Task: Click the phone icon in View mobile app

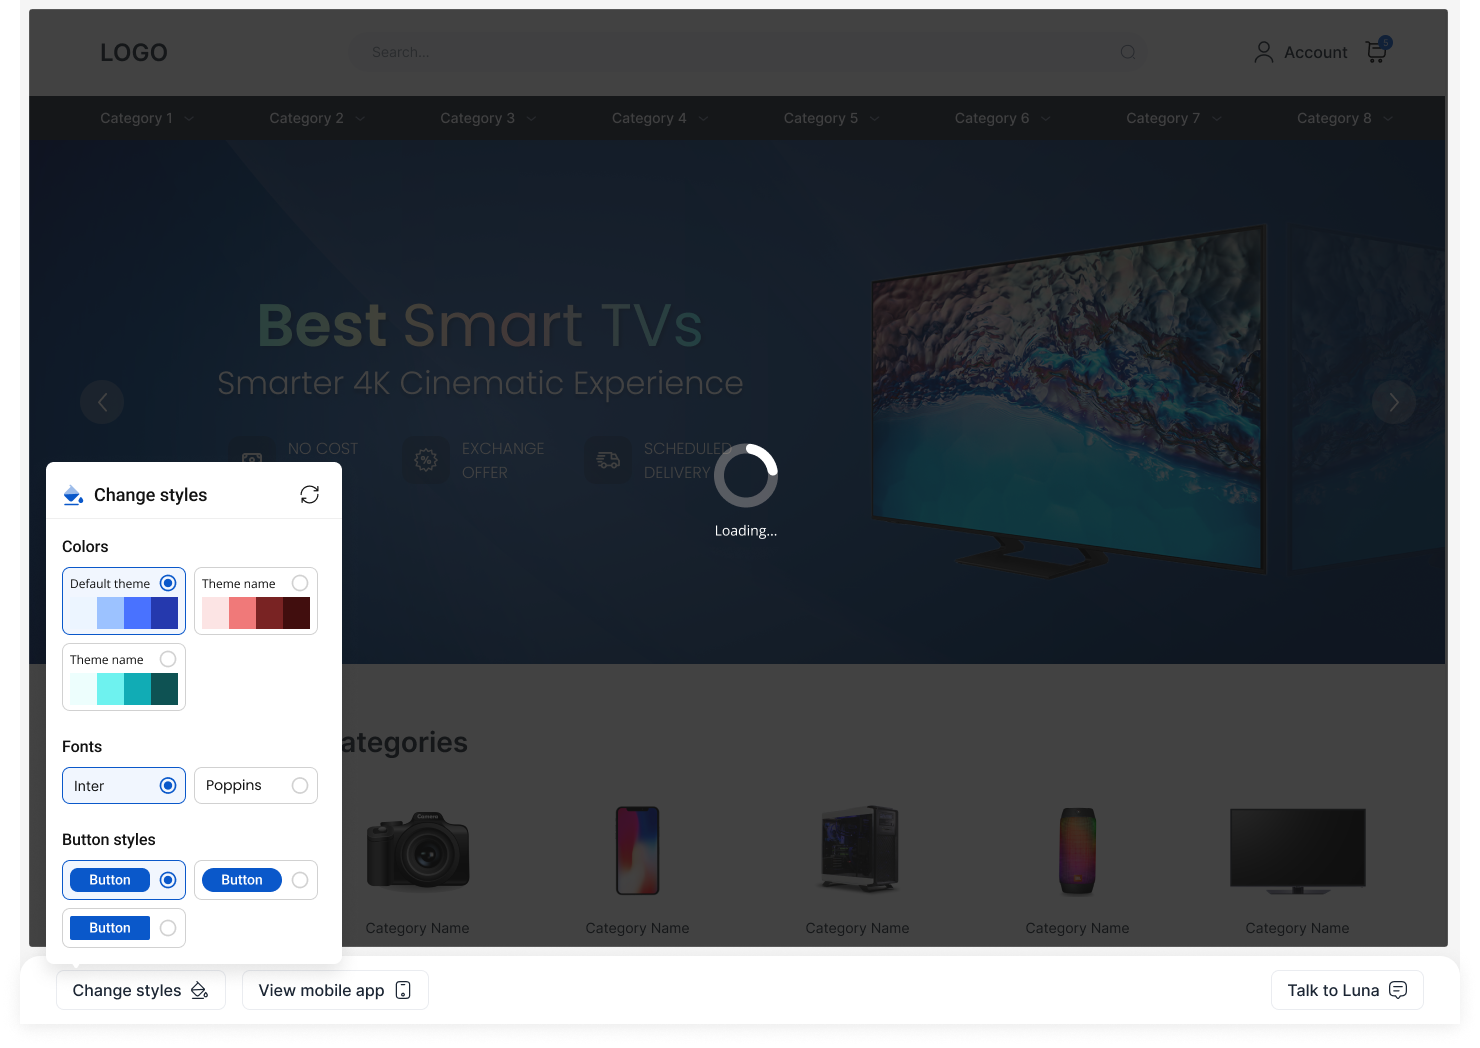Action: (403, 990)
